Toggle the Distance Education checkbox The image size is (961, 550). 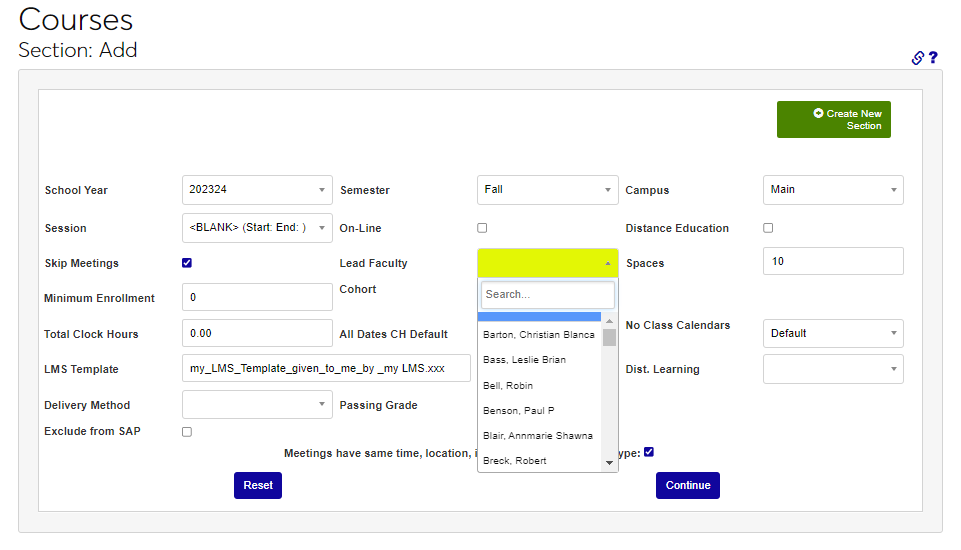[x=768, y=228]
